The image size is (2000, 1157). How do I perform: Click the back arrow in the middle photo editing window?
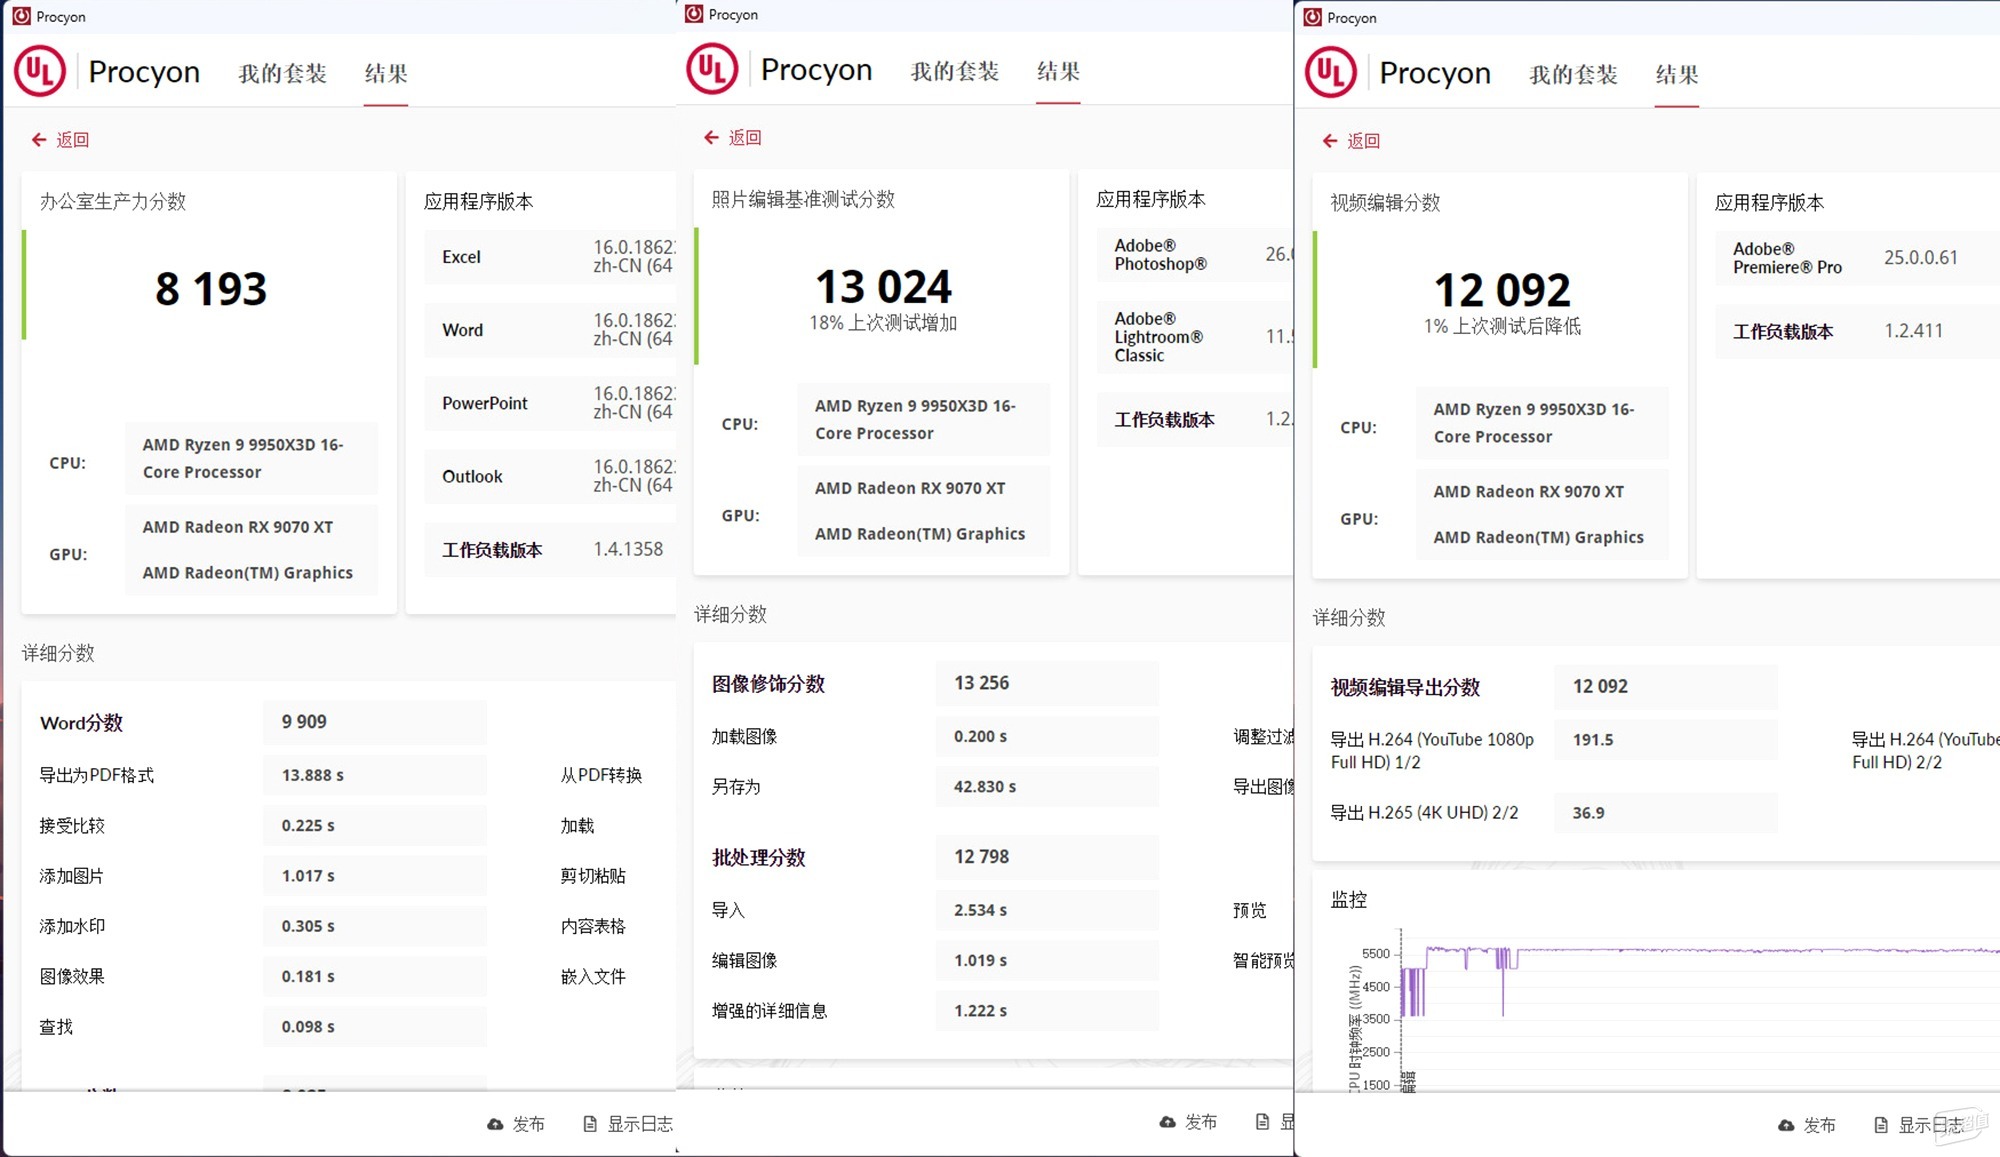coord(711,137)
